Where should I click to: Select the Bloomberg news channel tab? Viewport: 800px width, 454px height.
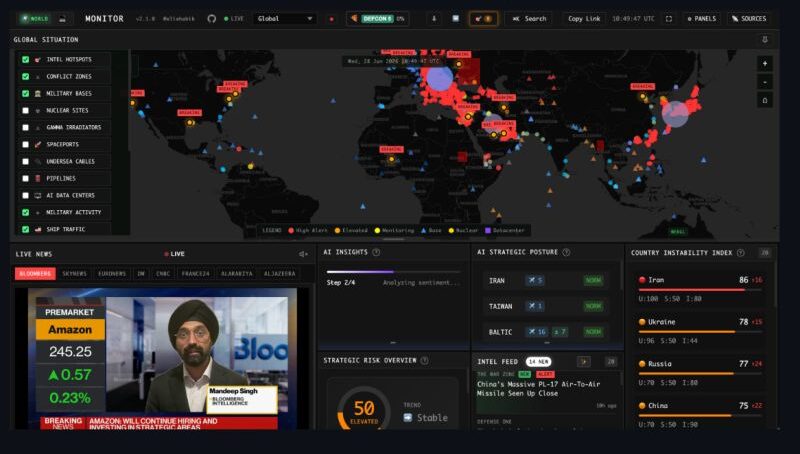[x=35, y=274]
